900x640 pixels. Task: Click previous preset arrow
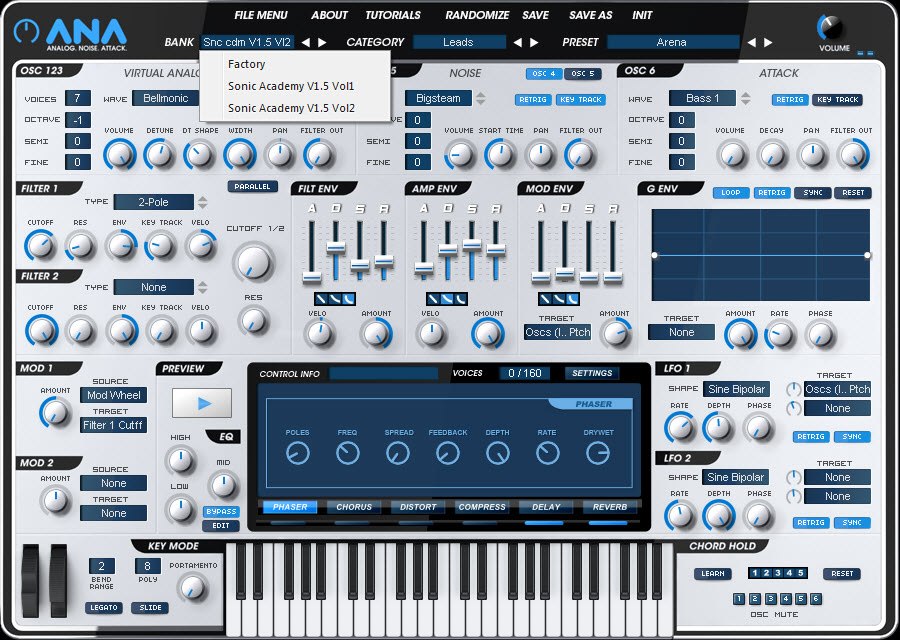(x=751, y=42)
